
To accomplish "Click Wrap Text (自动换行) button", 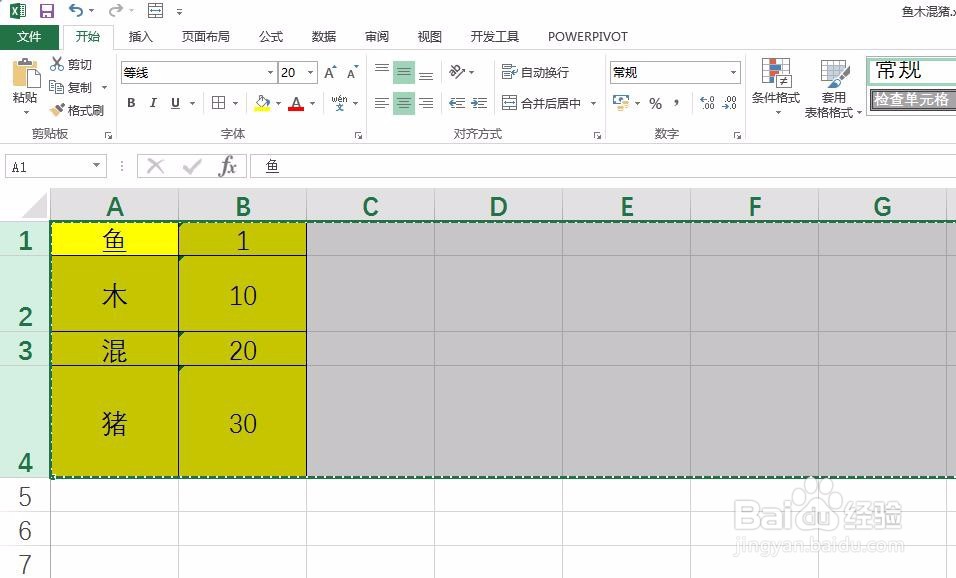I will [x=535, y=72].
